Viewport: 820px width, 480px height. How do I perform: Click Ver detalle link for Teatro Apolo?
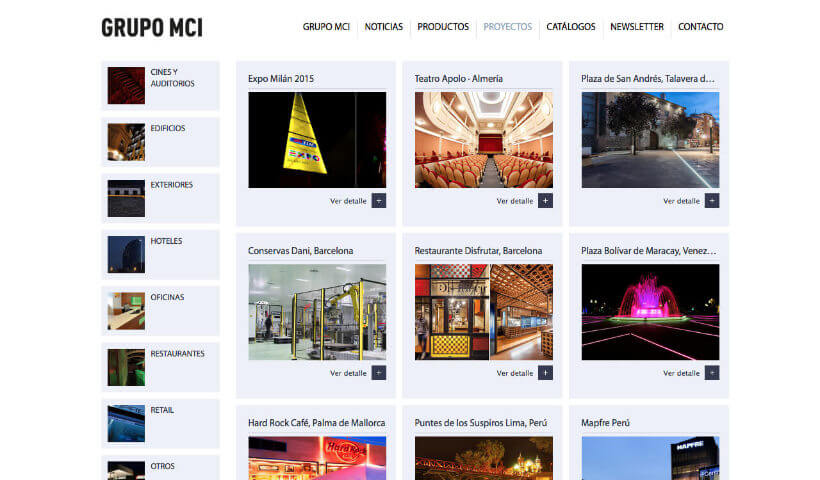pyautogui.click(x=515, y=201)
